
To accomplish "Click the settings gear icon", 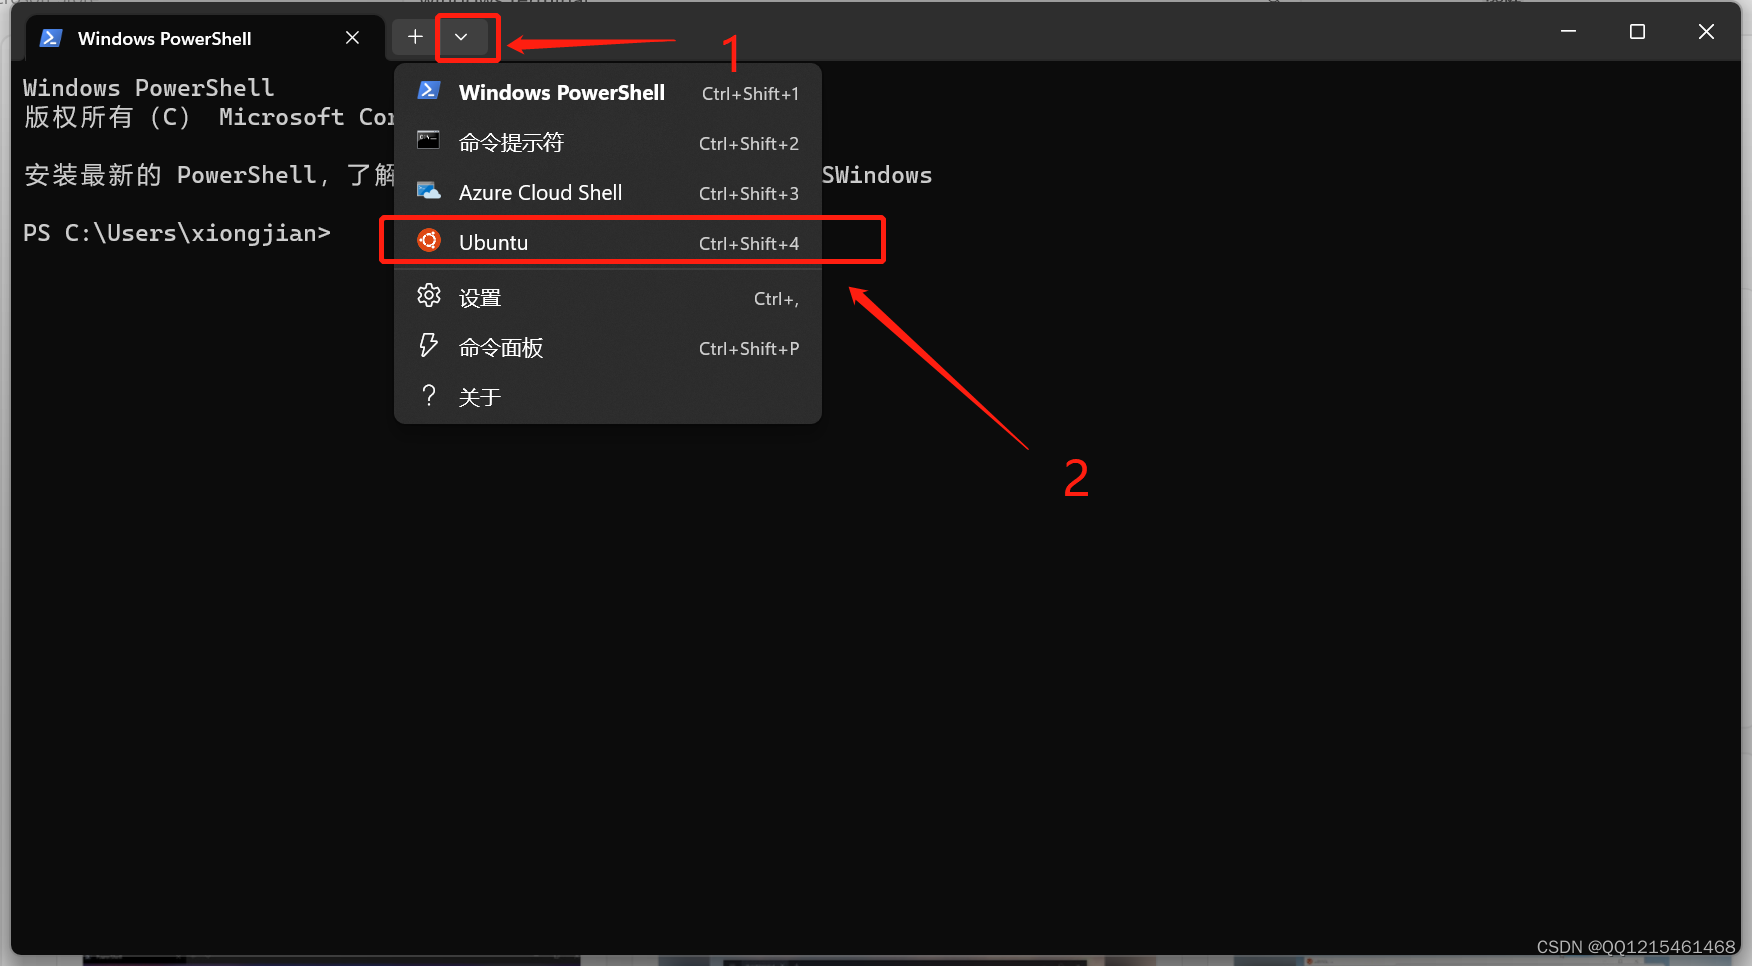I will (x=429, y=296).
